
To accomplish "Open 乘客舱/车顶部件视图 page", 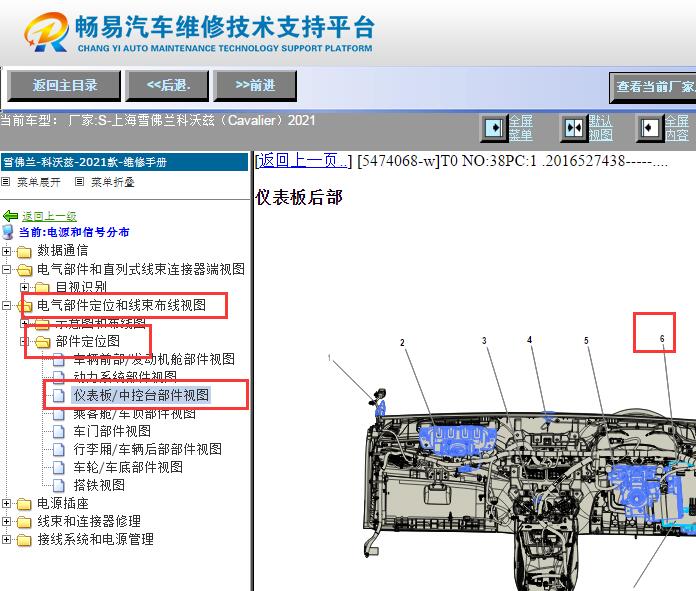I will [134, 414].
